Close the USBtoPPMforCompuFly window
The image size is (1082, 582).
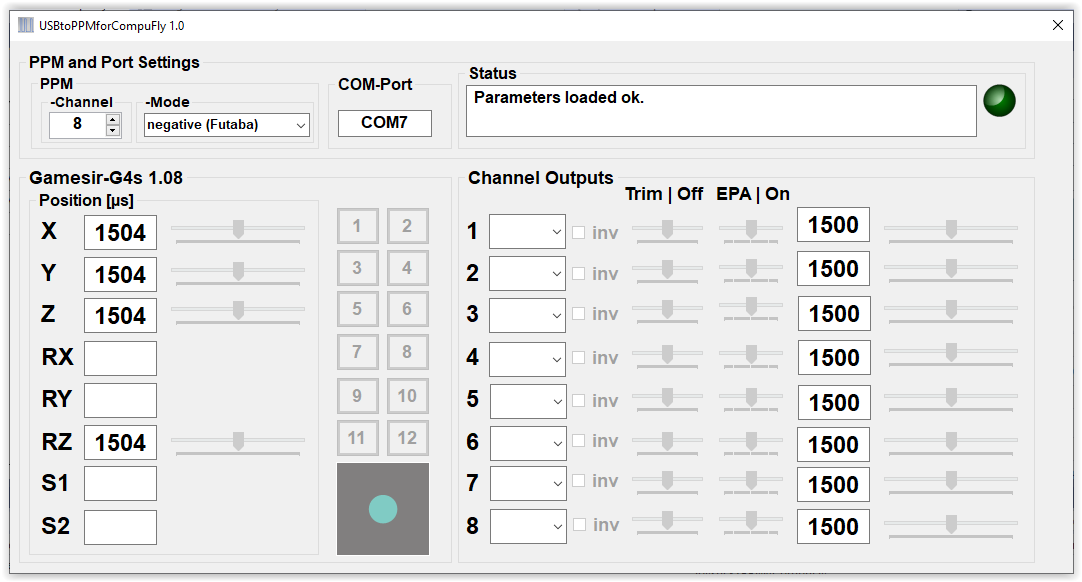pyautogui.click(x=1058, y=25)
